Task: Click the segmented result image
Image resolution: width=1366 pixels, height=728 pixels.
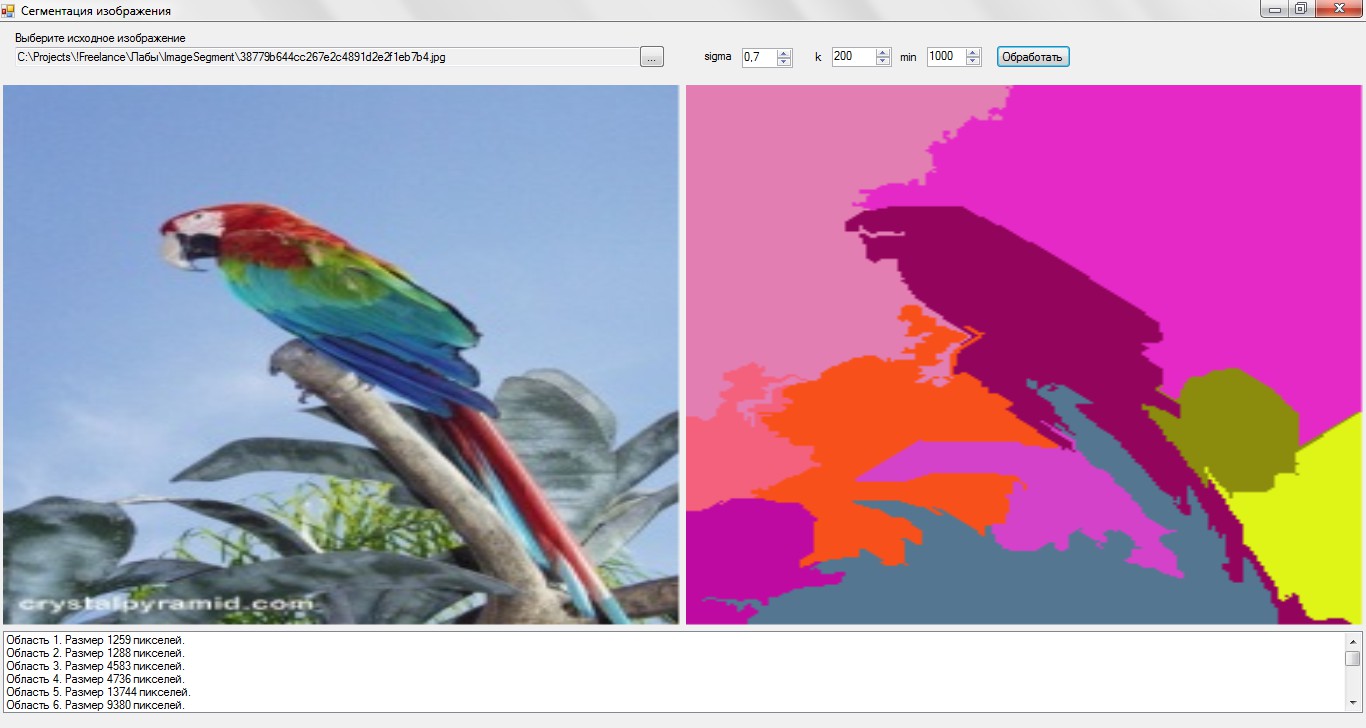Action: pyautogui.click(x=1023, y=355)
